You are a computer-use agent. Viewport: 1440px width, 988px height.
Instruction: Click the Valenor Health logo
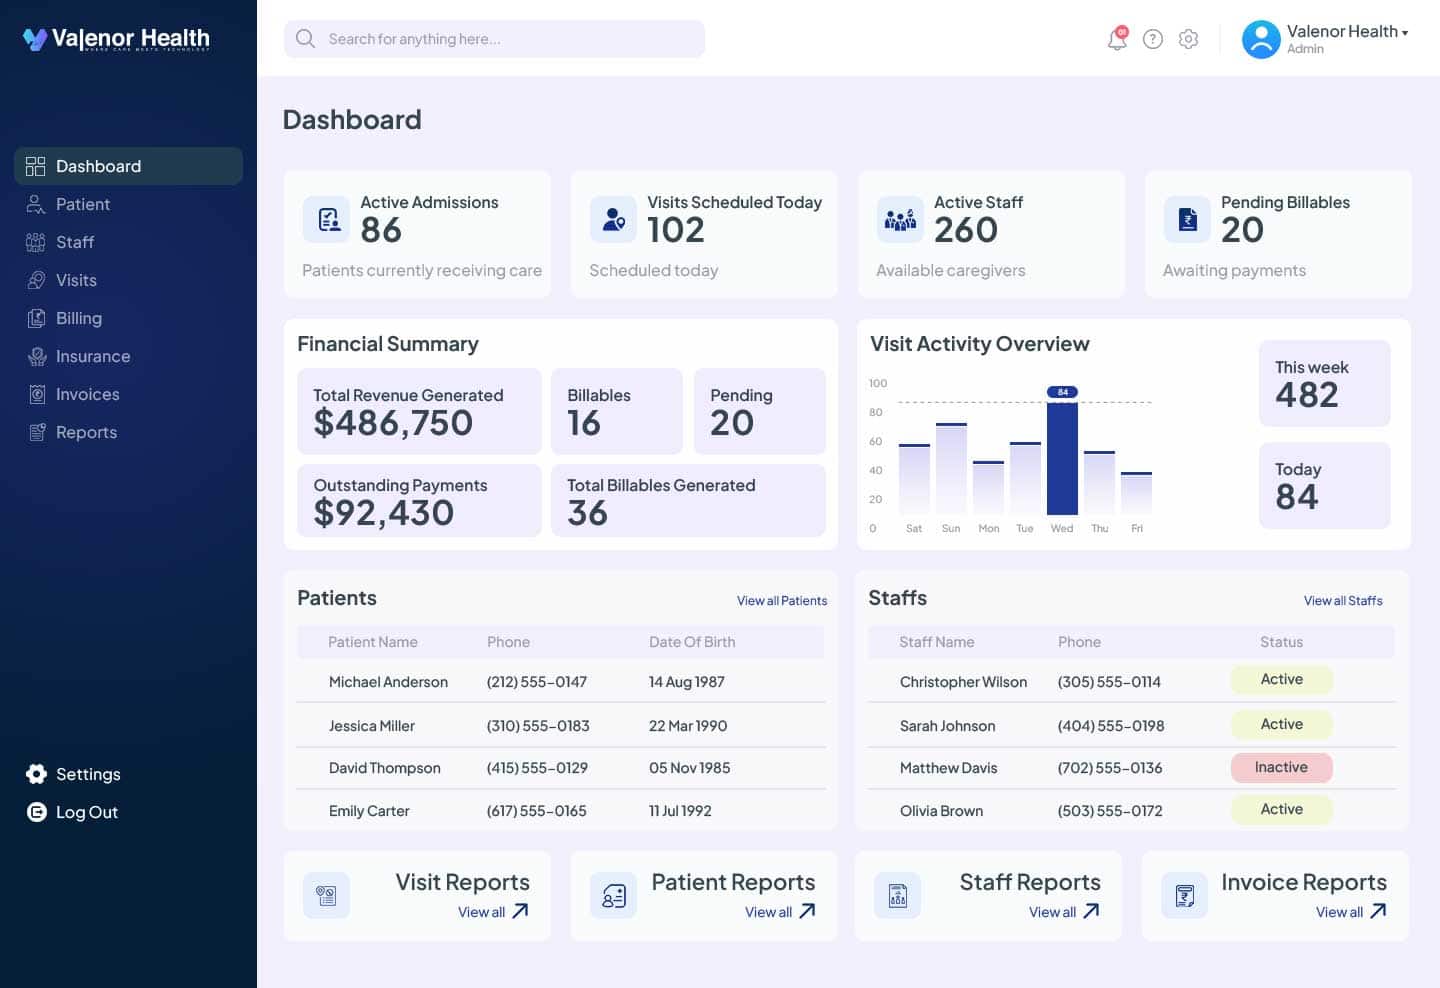[x=116, y=39]
